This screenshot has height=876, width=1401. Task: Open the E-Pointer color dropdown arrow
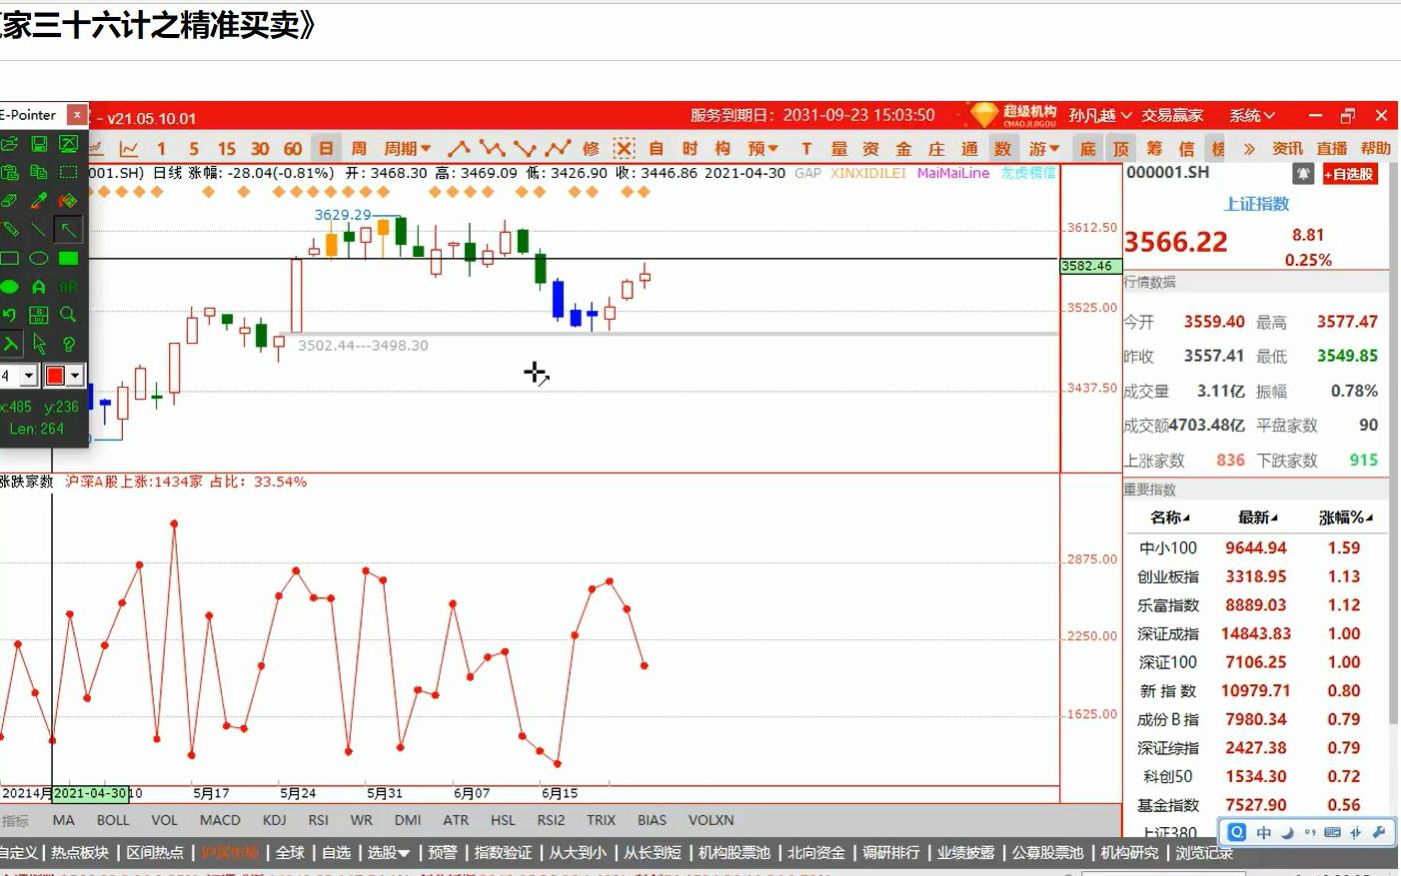pos(75,376)
